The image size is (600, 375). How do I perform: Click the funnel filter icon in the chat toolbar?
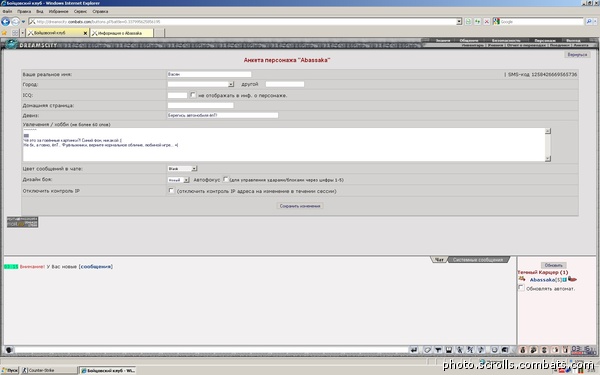[438, 350]
